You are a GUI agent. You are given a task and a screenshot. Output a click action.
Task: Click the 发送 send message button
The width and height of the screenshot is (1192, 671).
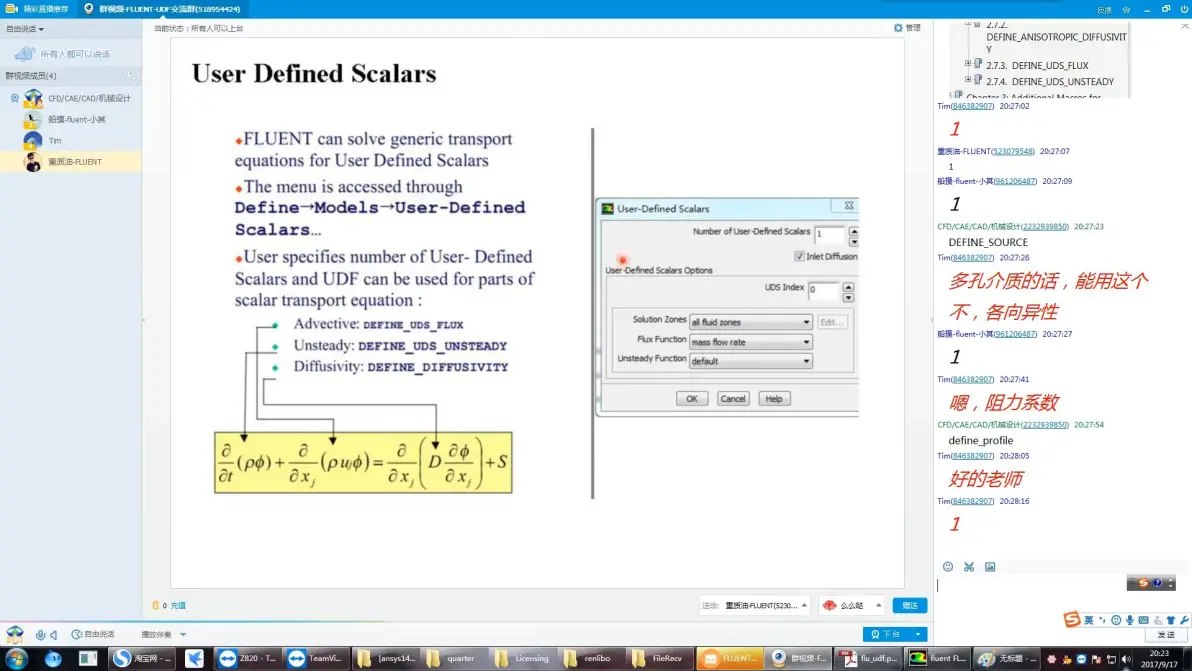(x=1166, y=635)
